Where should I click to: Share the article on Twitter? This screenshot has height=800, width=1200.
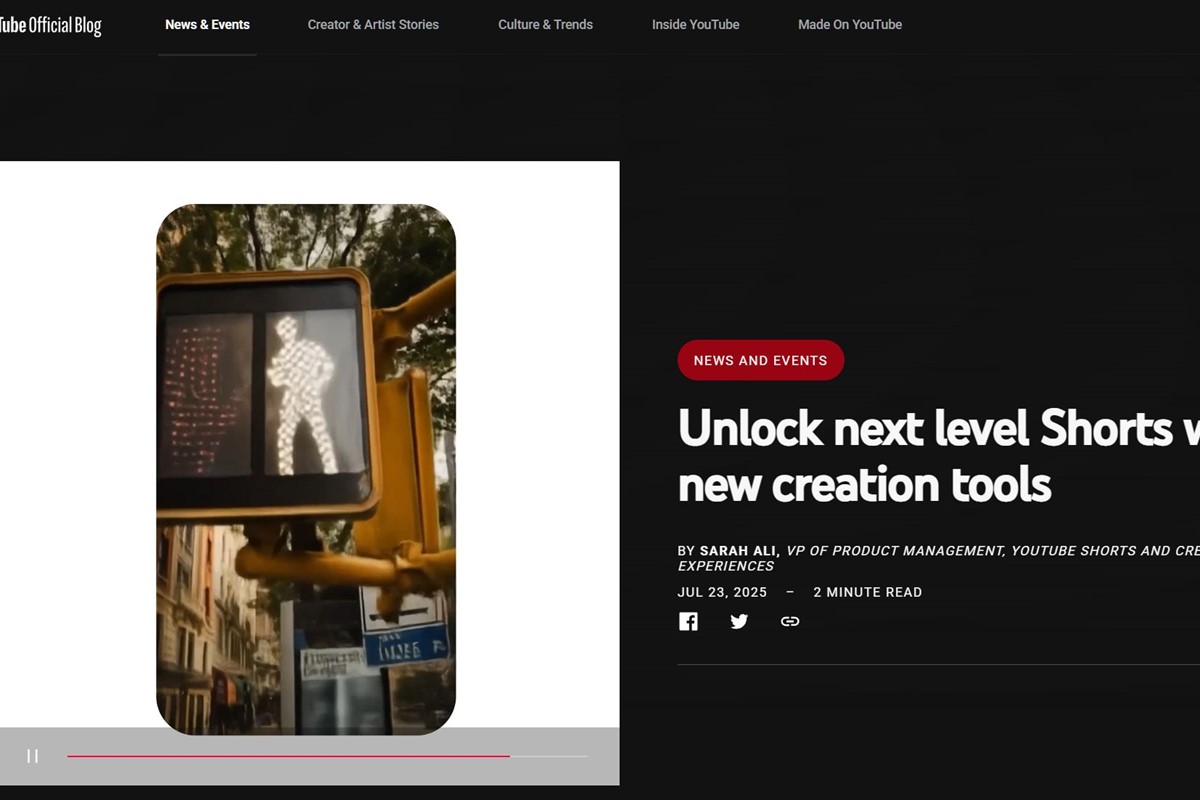pyautogui.click(x=739, y=622)
